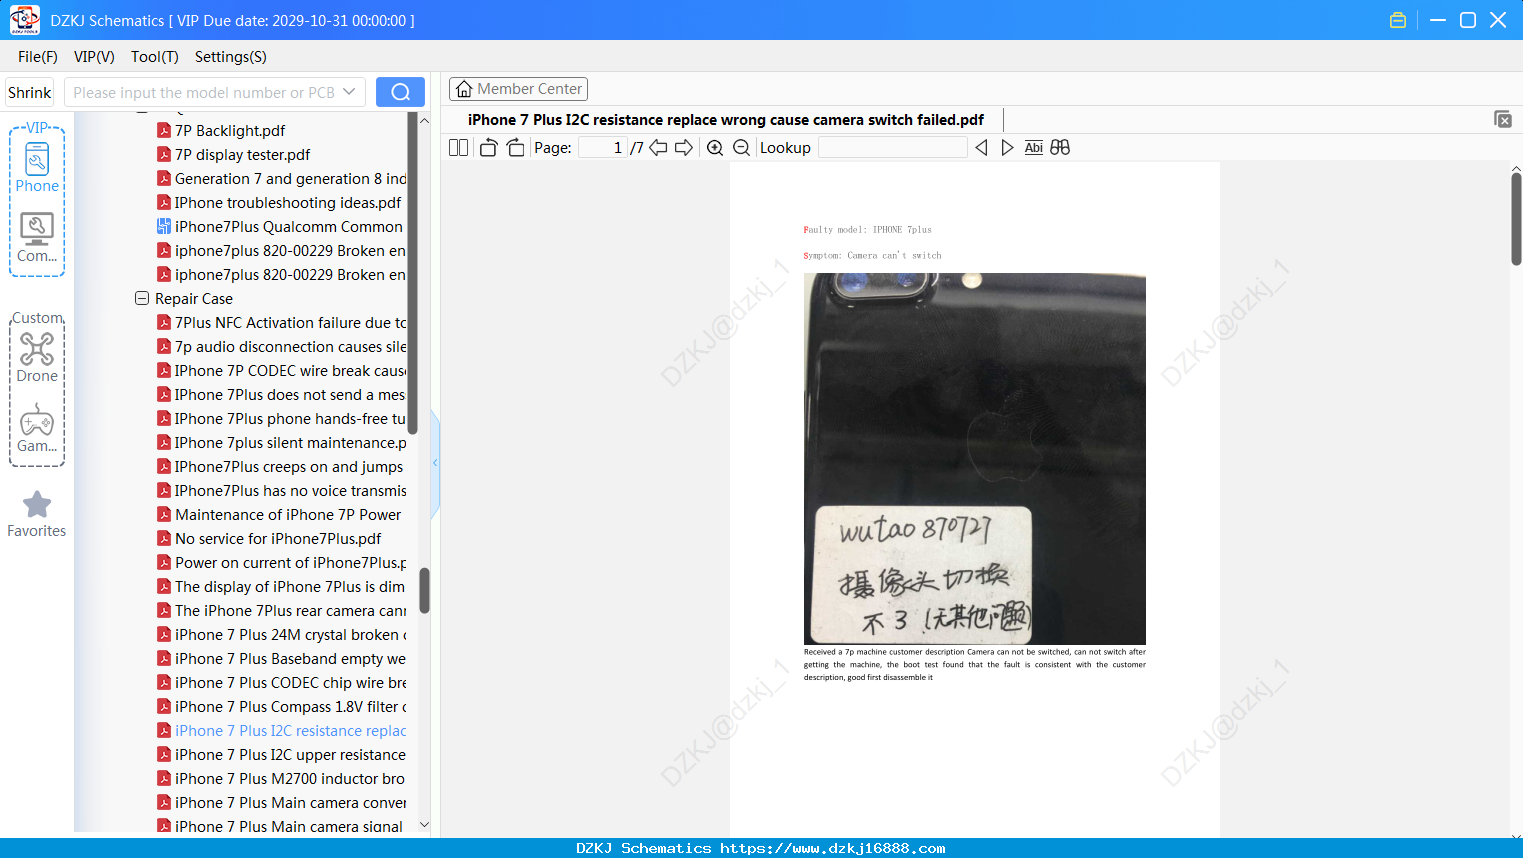The image size is (1523, 858).
Task: Open The iPhone 7Plus rear camera case
Action: coord(291,610)
